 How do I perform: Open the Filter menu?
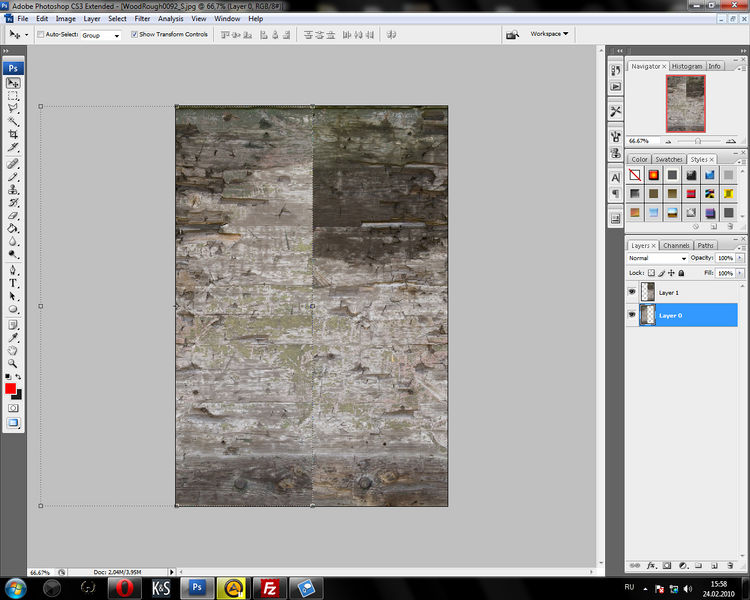(x=142, y=19)
